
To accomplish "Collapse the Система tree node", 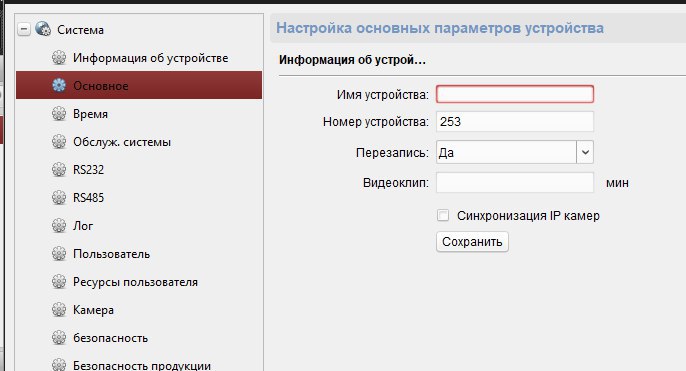I will pos(24,29).
